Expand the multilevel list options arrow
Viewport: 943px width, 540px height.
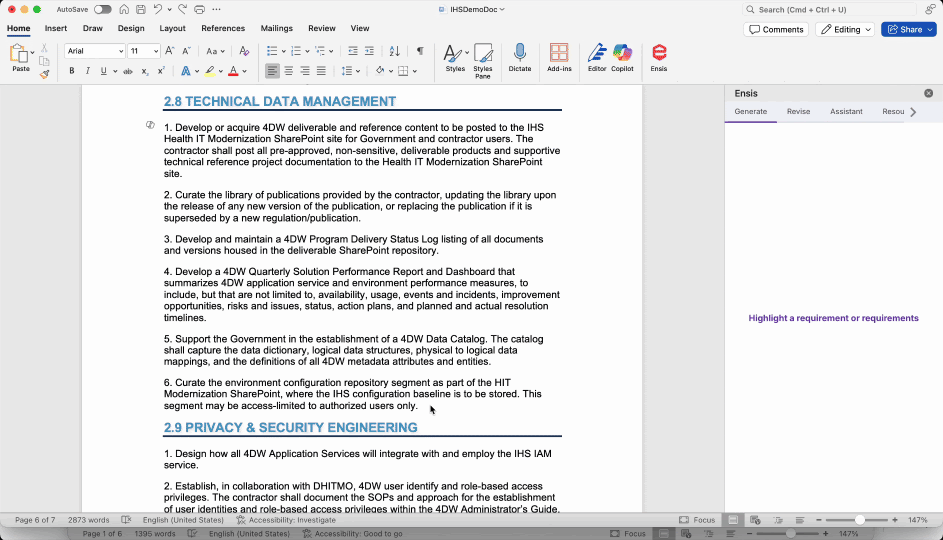331,51
